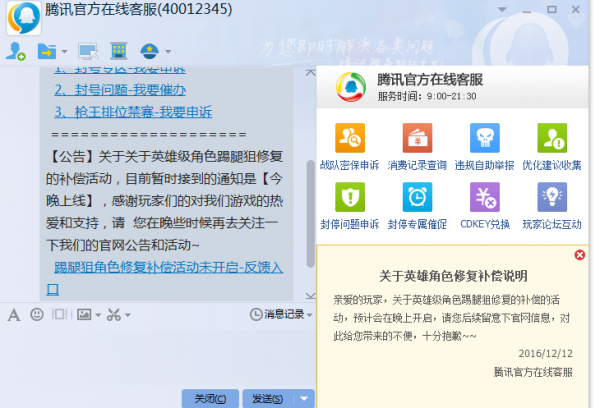Expand the send file dropdown arrow
This screenshot has width=600, height=408.
pyautogui.click(x=64, y=51)
